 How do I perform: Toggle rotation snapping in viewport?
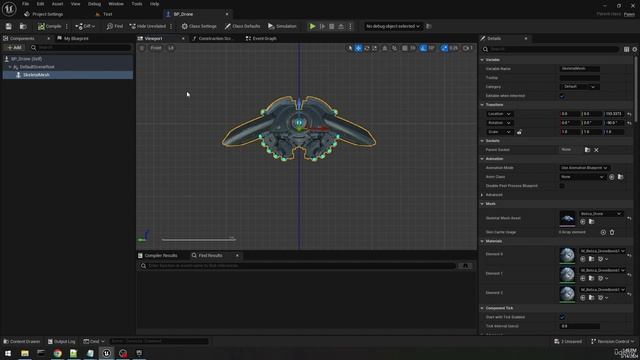[423, 48]
